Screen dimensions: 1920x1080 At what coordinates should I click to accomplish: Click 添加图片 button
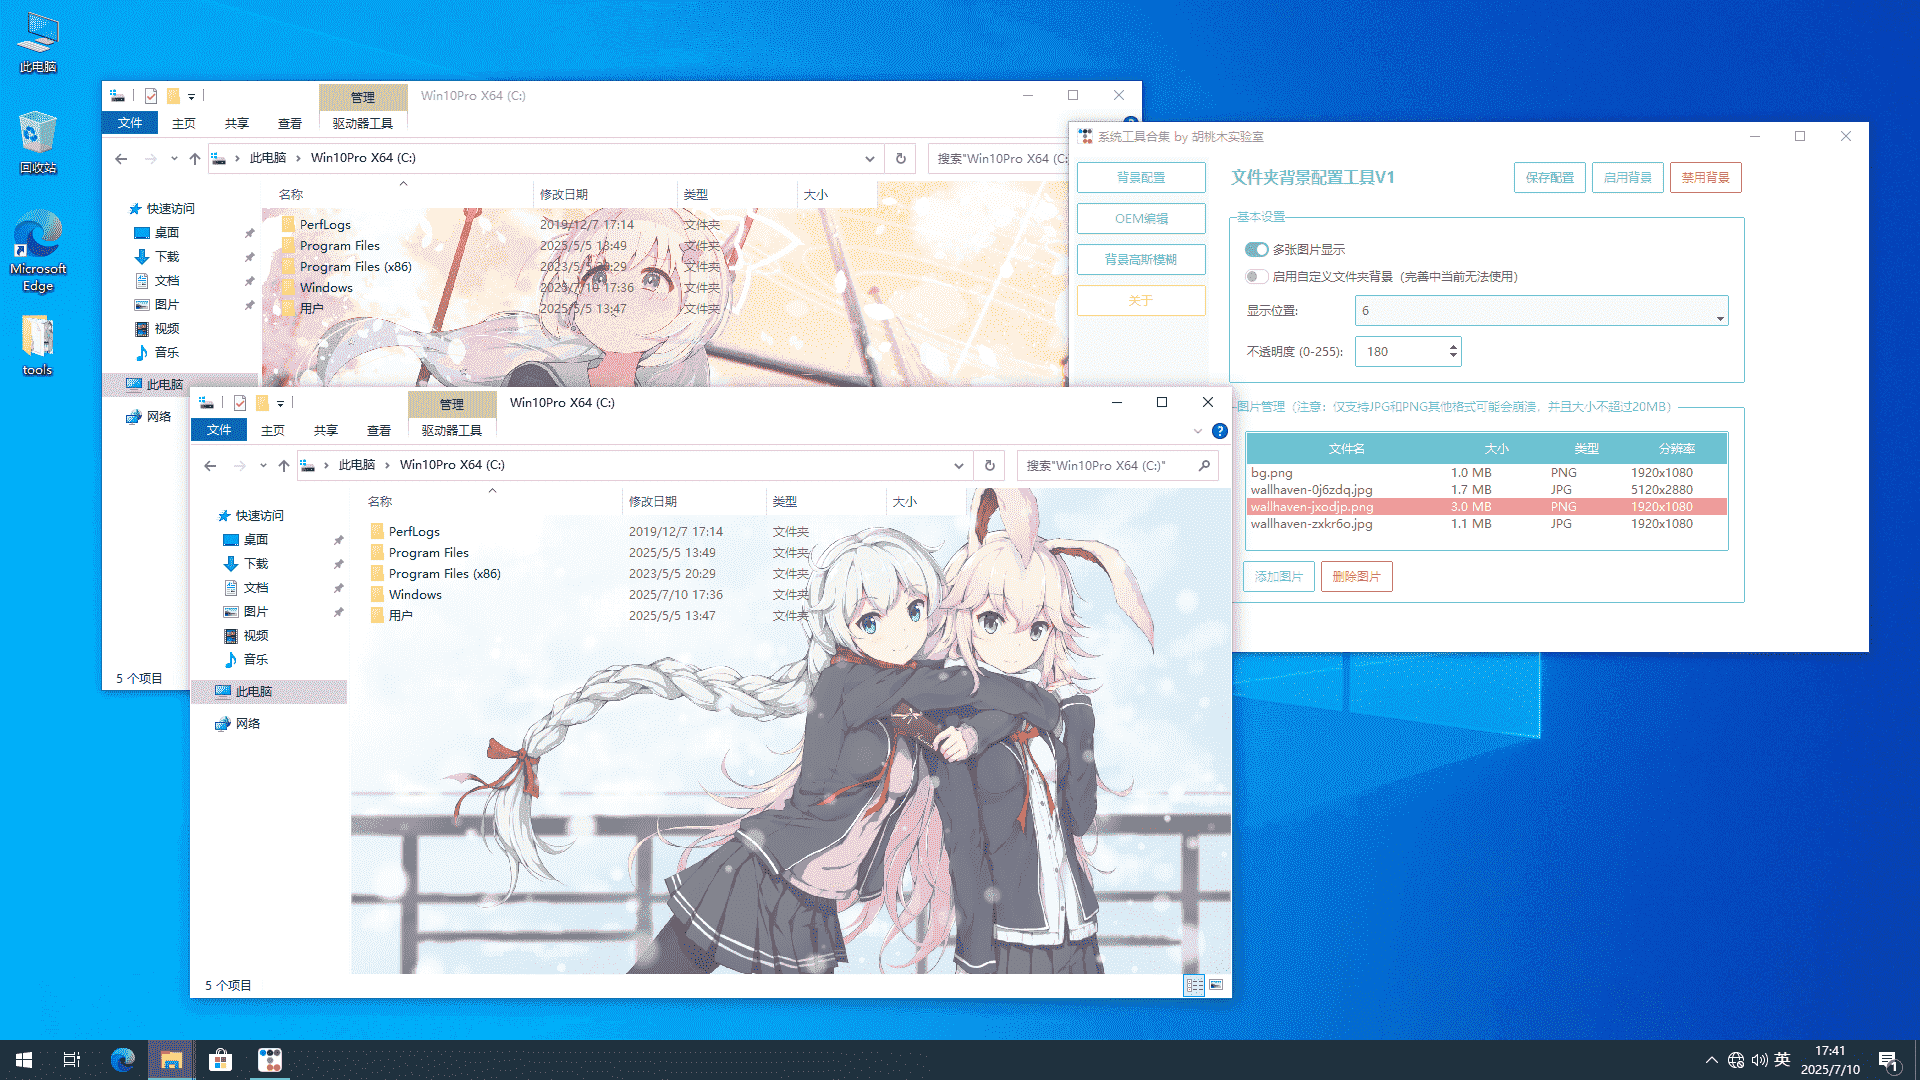[1279, 576]
